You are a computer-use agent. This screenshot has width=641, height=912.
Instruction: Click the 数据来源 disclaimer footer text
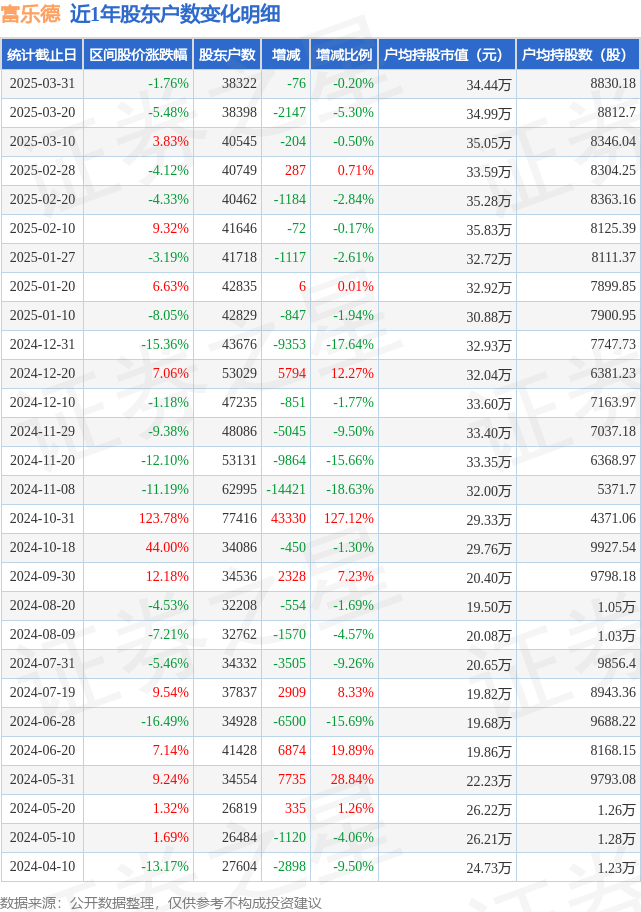(161, 903)
